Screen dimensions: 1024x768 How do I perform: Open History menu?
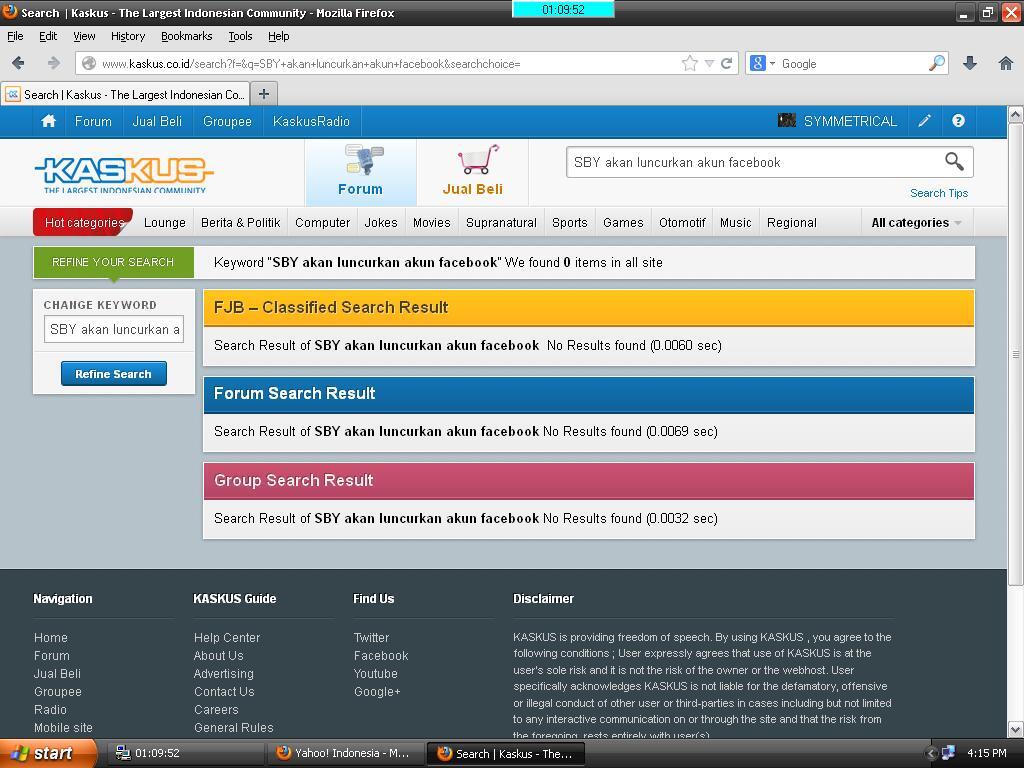[x=127, y=36]
